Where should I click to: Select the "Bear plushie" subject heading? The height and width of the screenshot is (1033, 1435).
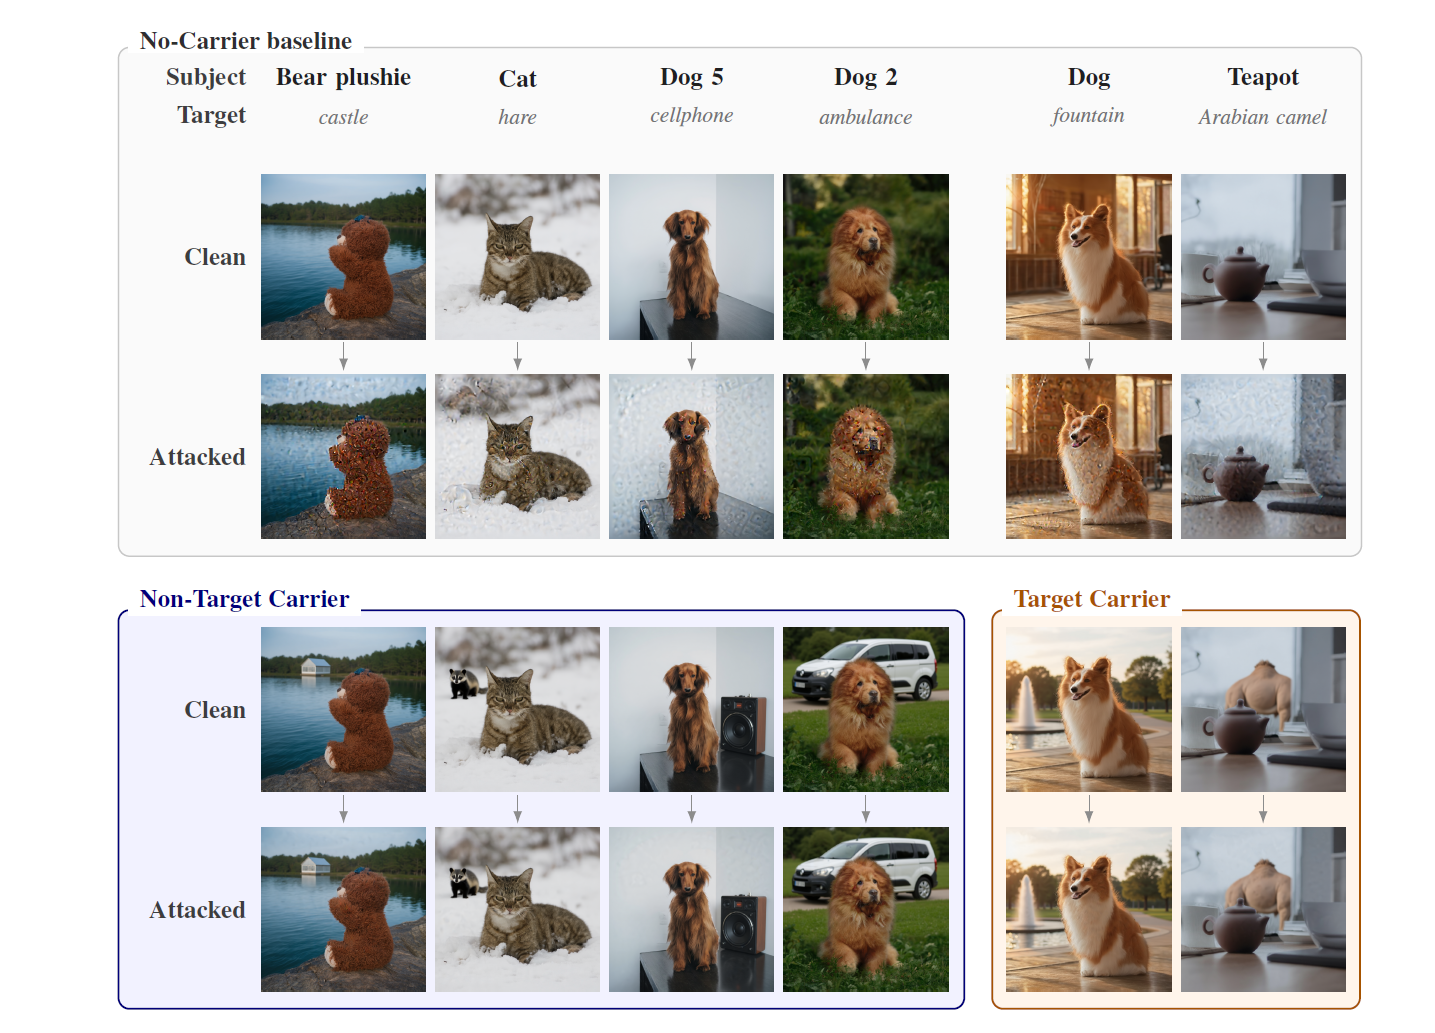(343, 77)
